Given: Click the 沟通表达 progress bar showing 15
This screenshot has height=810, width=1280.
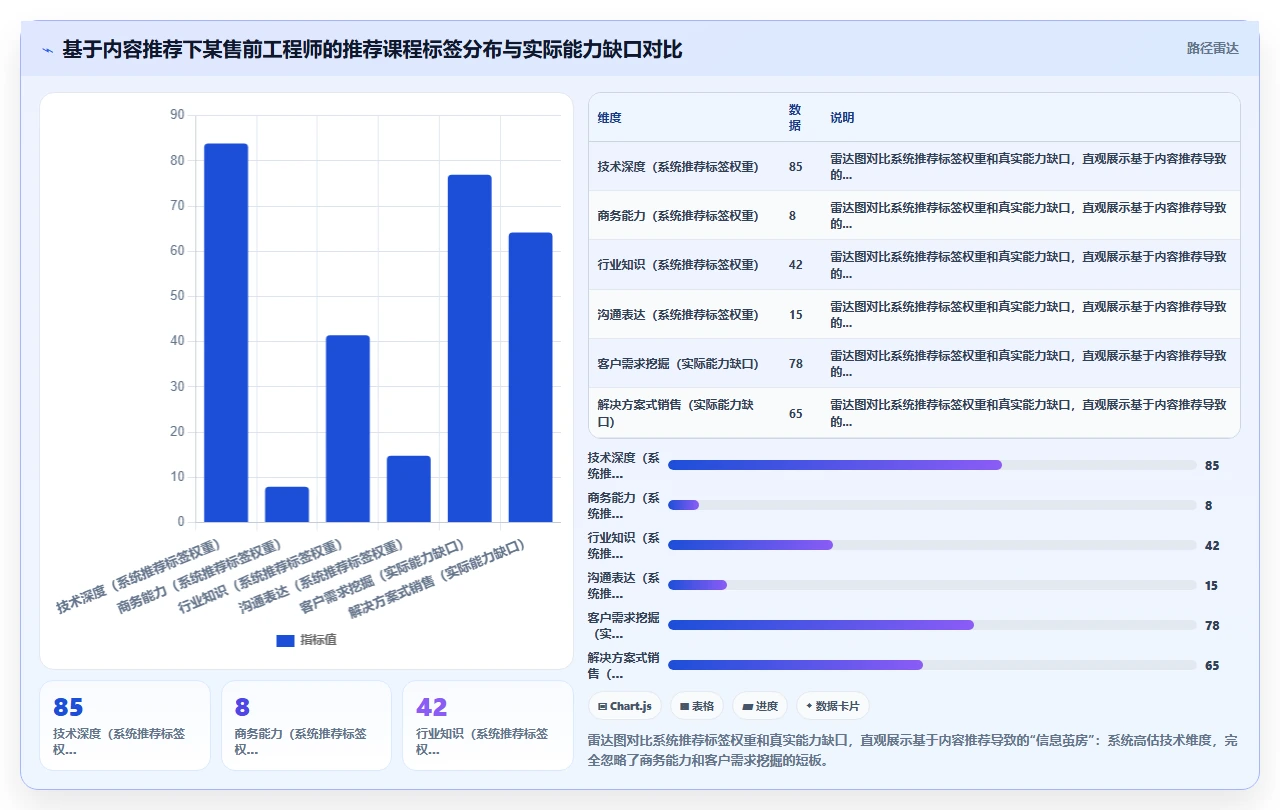Looking at the screenshot, I should pos(932,585).
